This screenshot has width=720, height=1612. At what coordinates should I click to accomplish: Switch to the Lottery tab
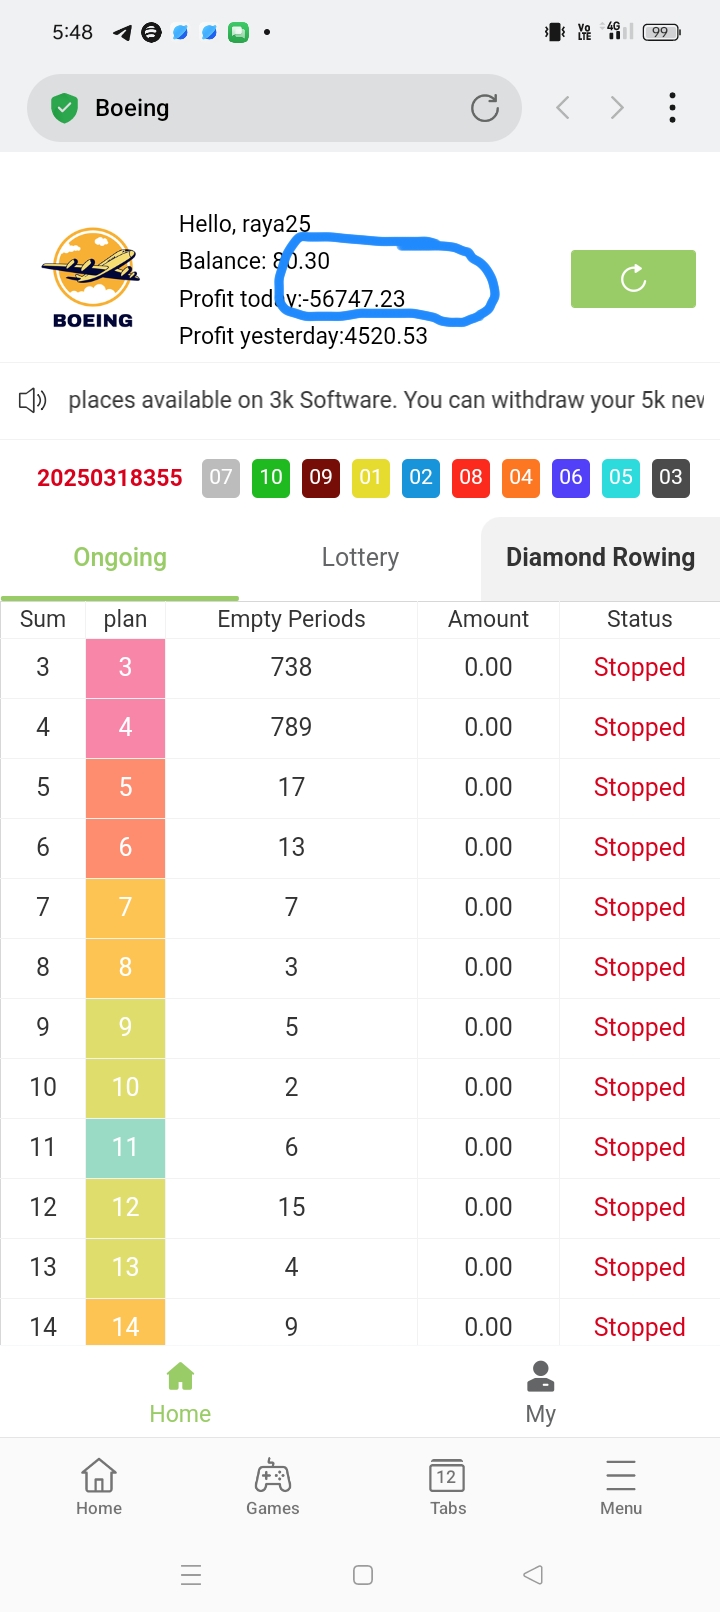(360, 558)
